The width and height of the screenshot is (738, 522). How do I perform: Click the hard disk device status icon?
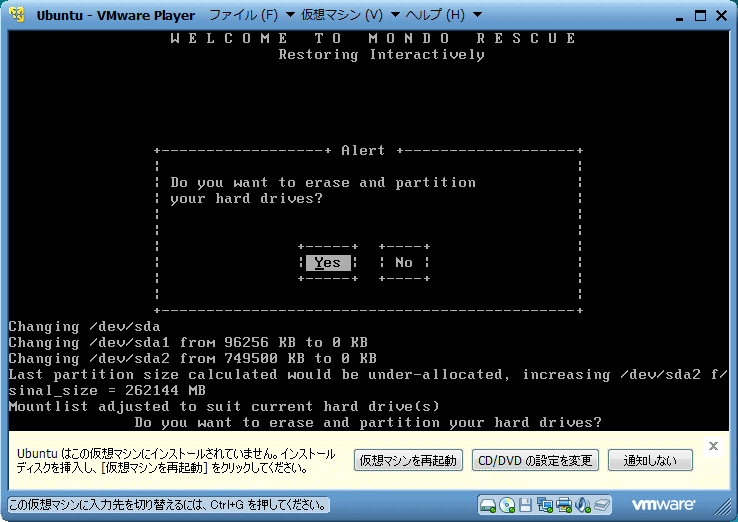[x=489, y=504]
